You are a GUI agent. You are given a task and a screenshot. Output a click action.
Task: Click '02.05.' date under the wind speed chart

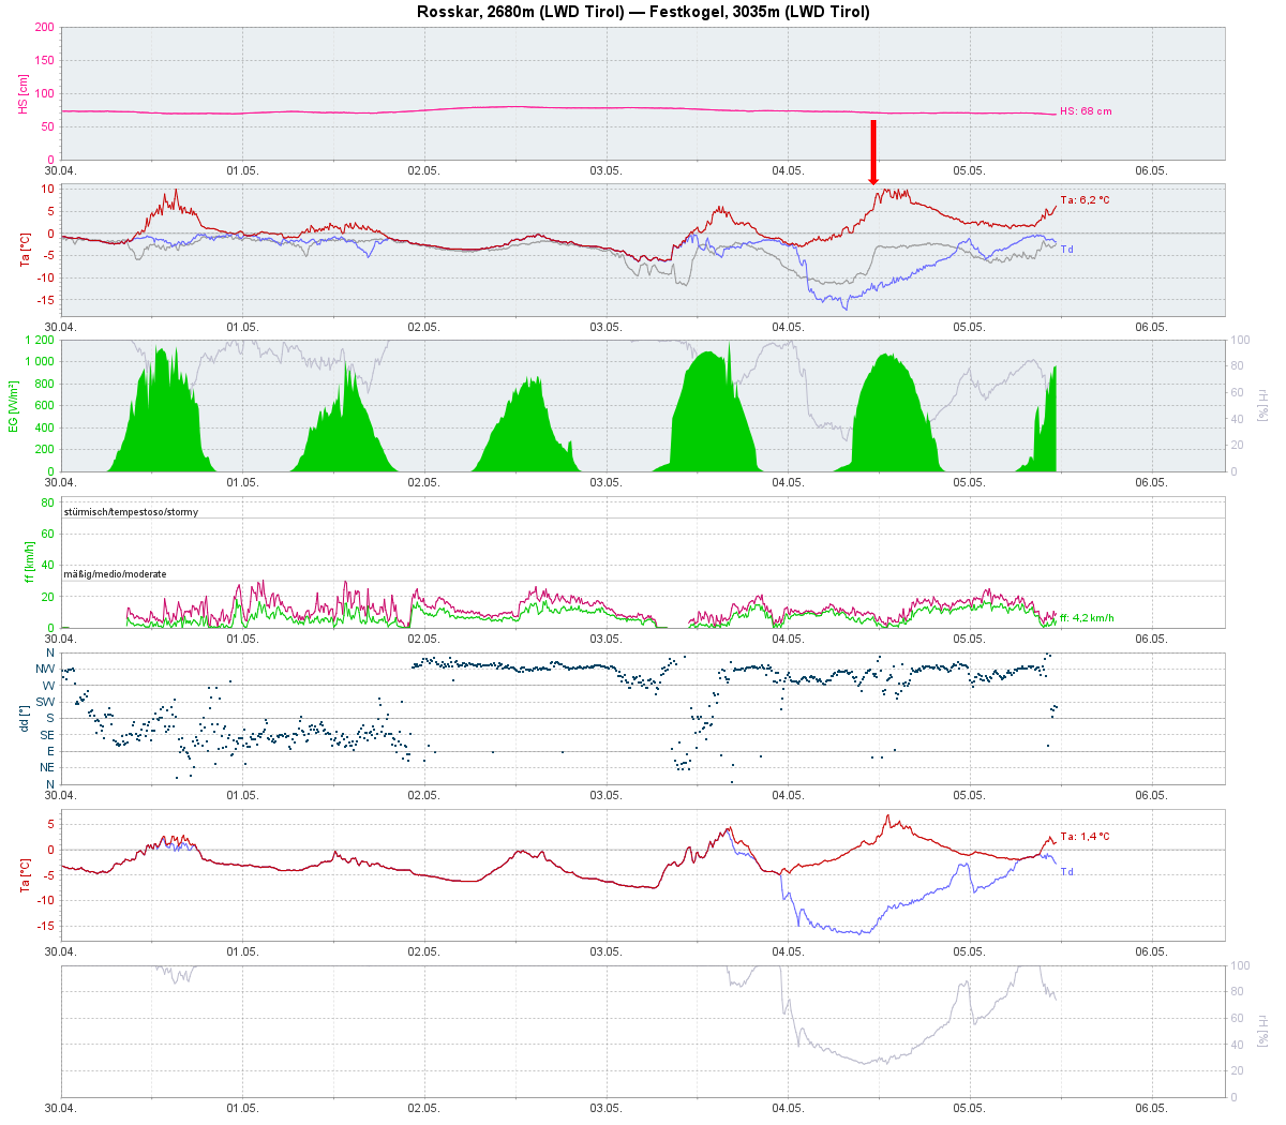pos(423,639)
